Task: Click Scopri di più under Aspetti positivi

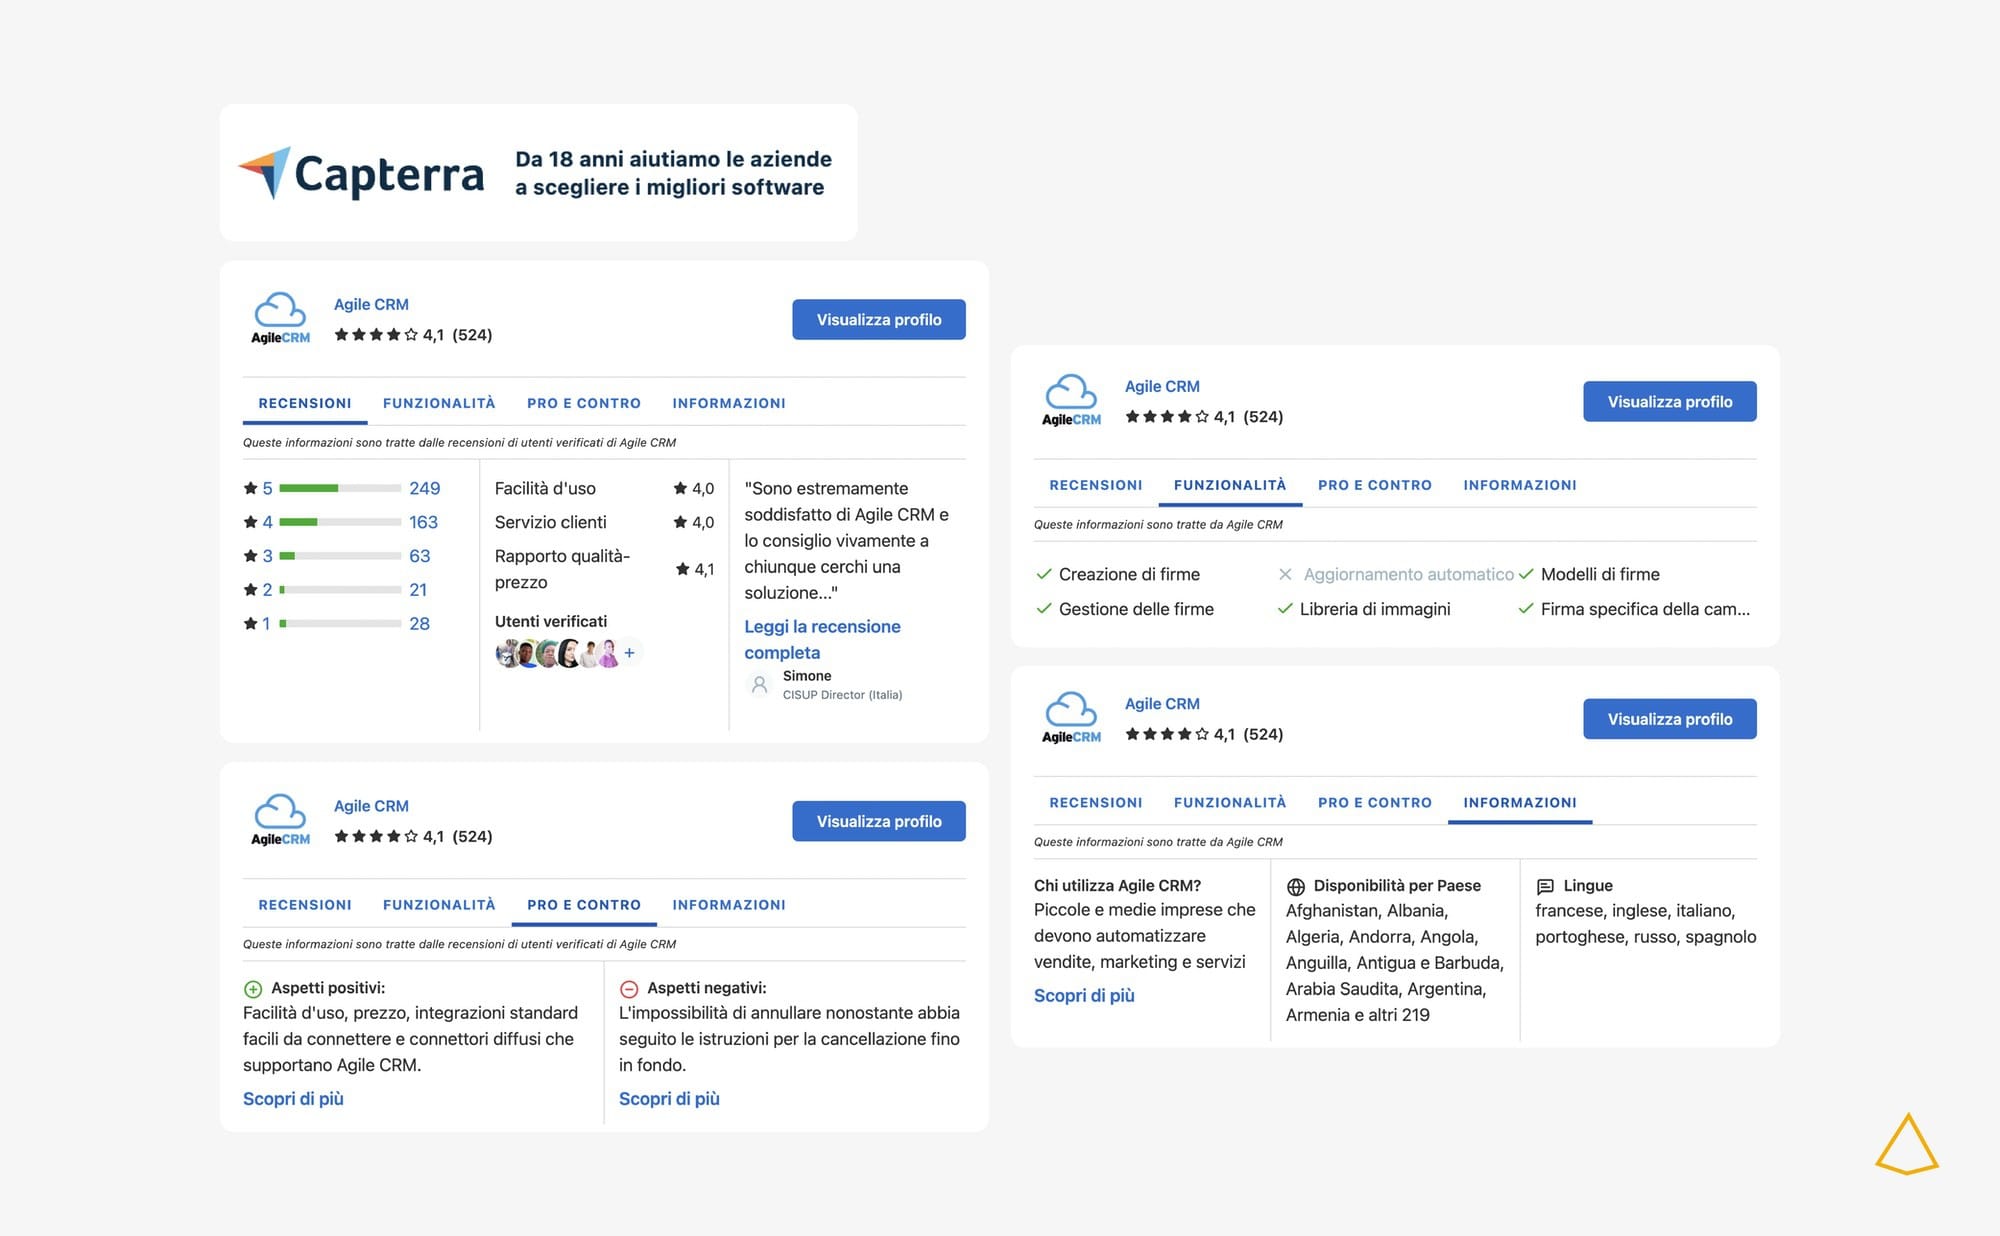Action: coord(293,1098)
